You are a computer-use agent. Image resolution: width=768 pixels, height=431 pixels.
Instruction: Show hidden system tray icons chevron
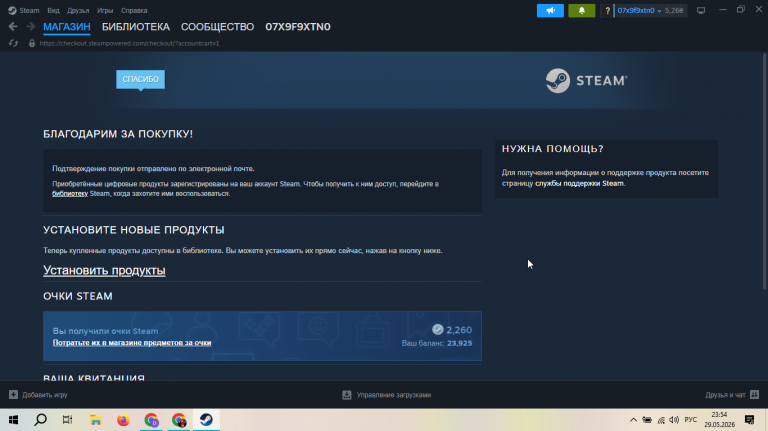pyautogui.click(x=633, y=420)
